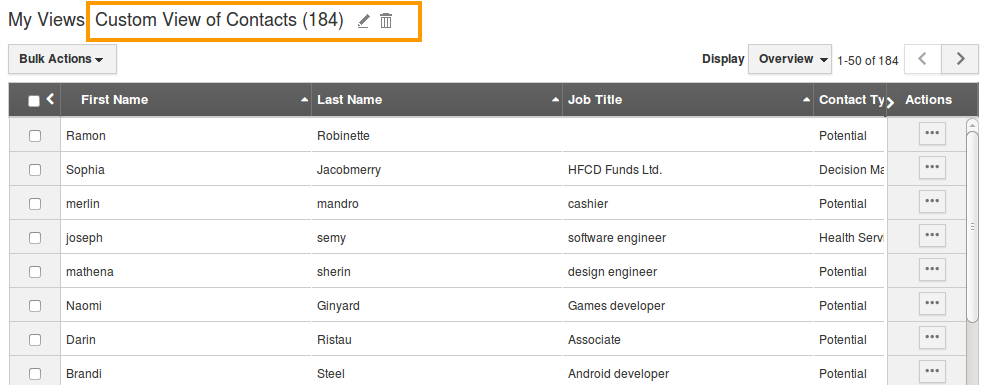
Task: Open the Bulk Actions dropdown
Action: pos(62,59)
